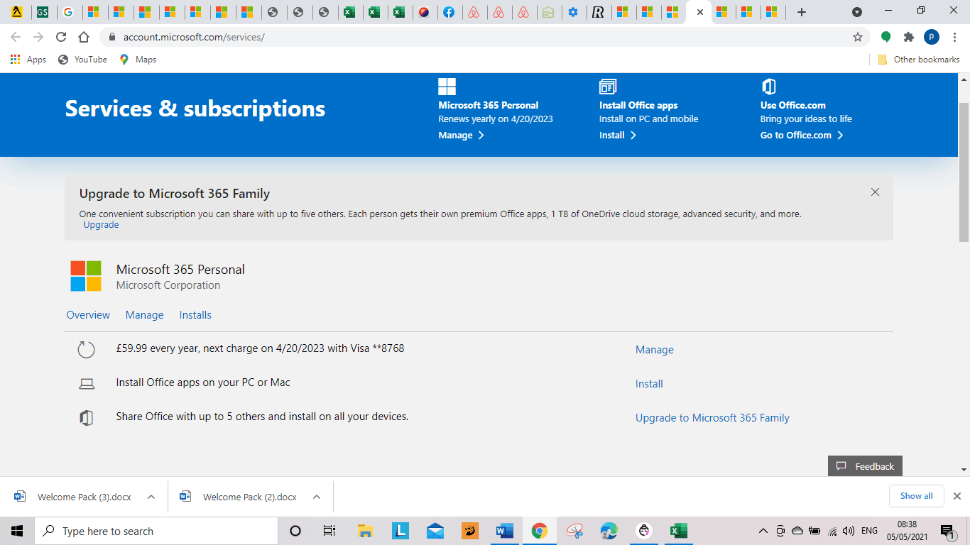Click the Microsoft logo beside Microsoft 365 Personal
Screen dimensions: 970x545
pos(86,276)
